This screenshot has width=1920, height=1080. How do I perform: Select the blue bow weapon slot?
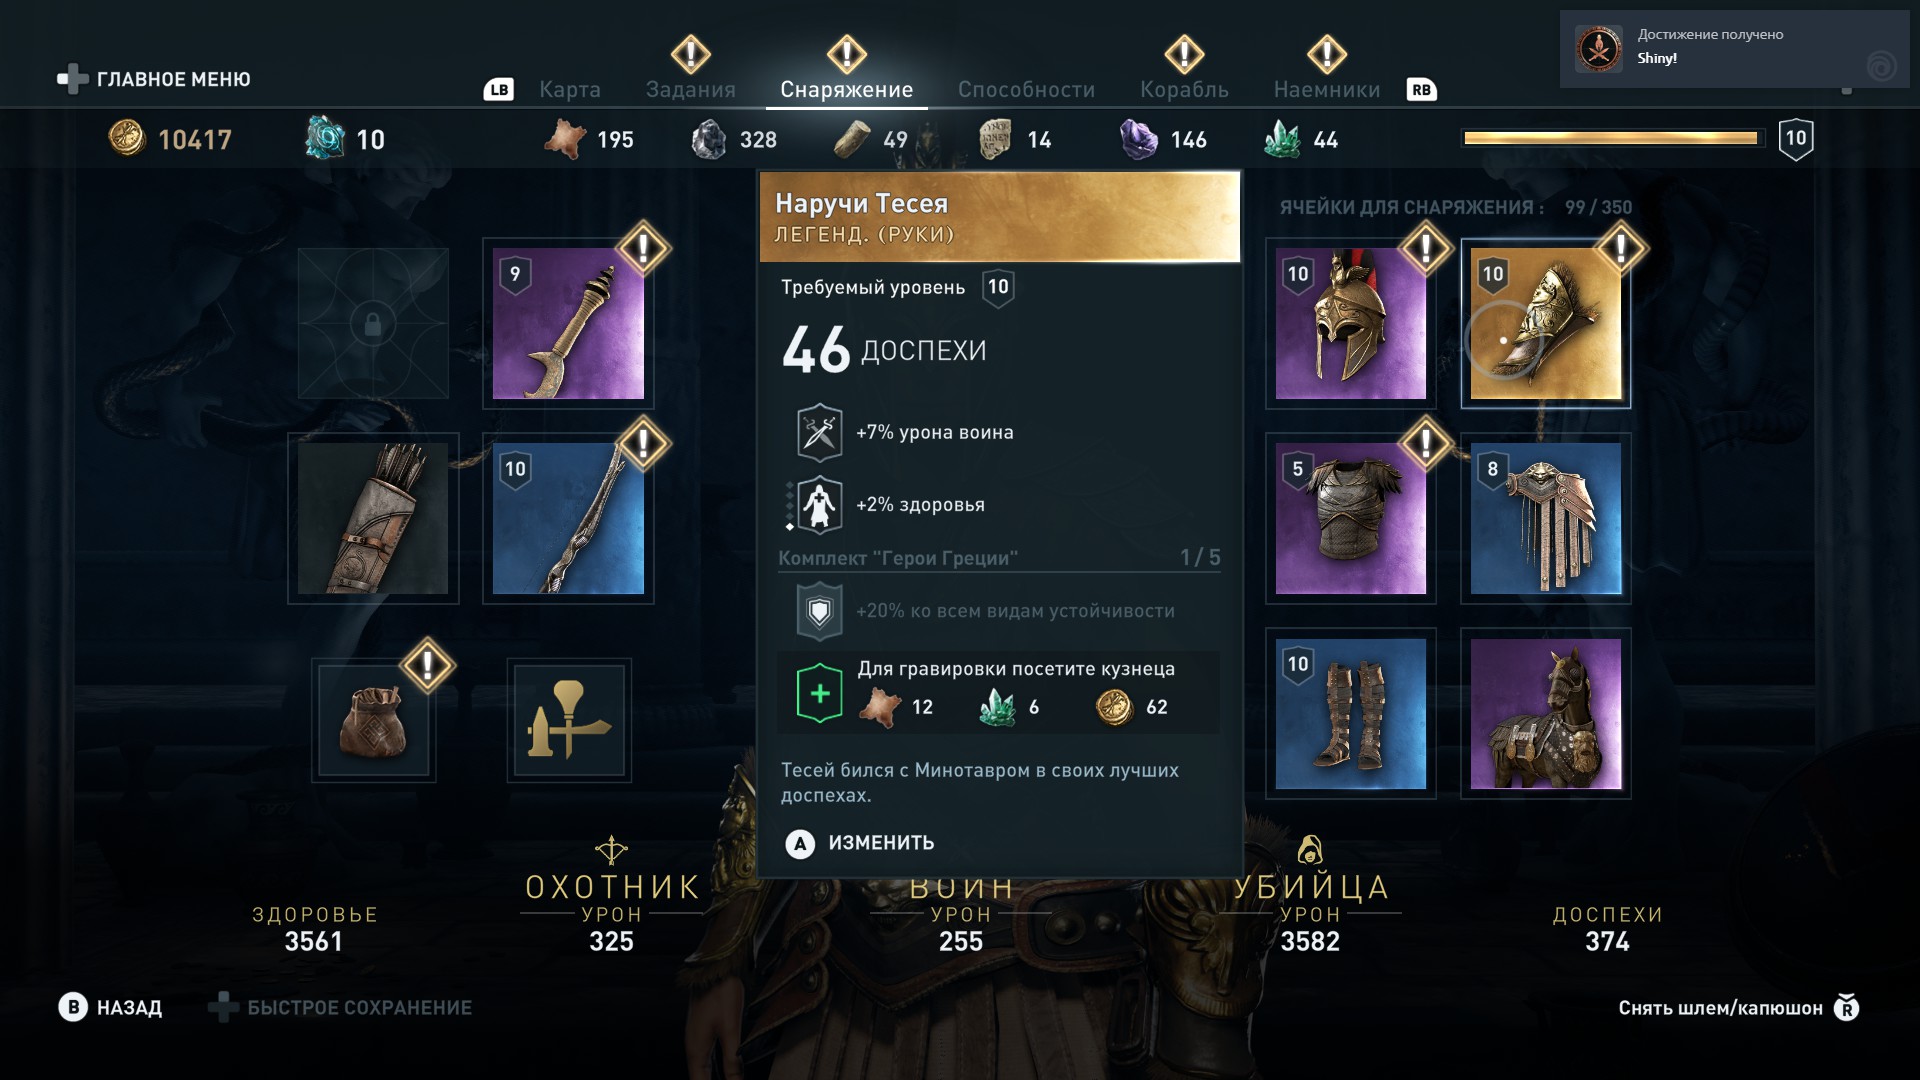[568, 519]
